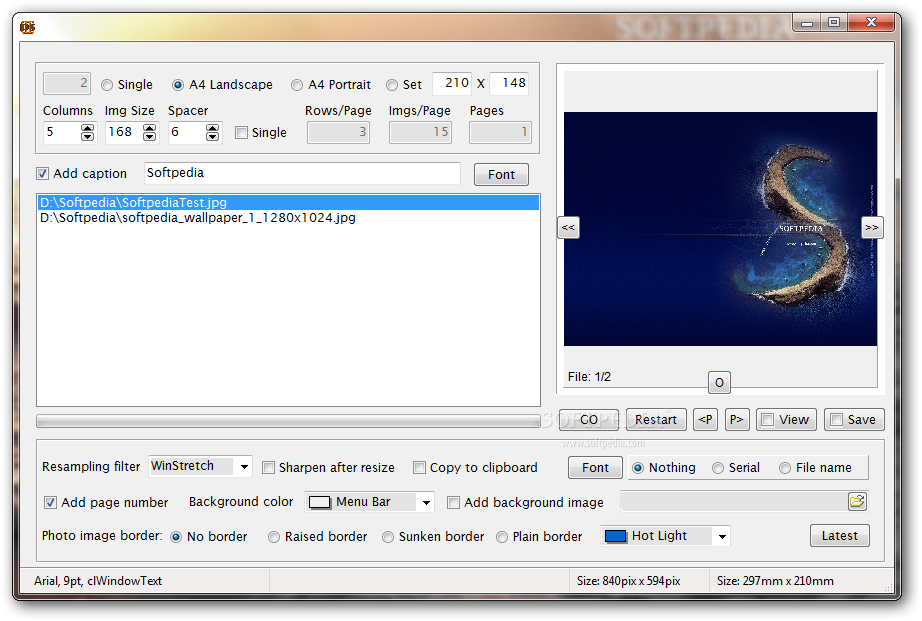Decrease the Img Size value with down arrow
This screenshot has width=922, height=621.
coord(150,136)
